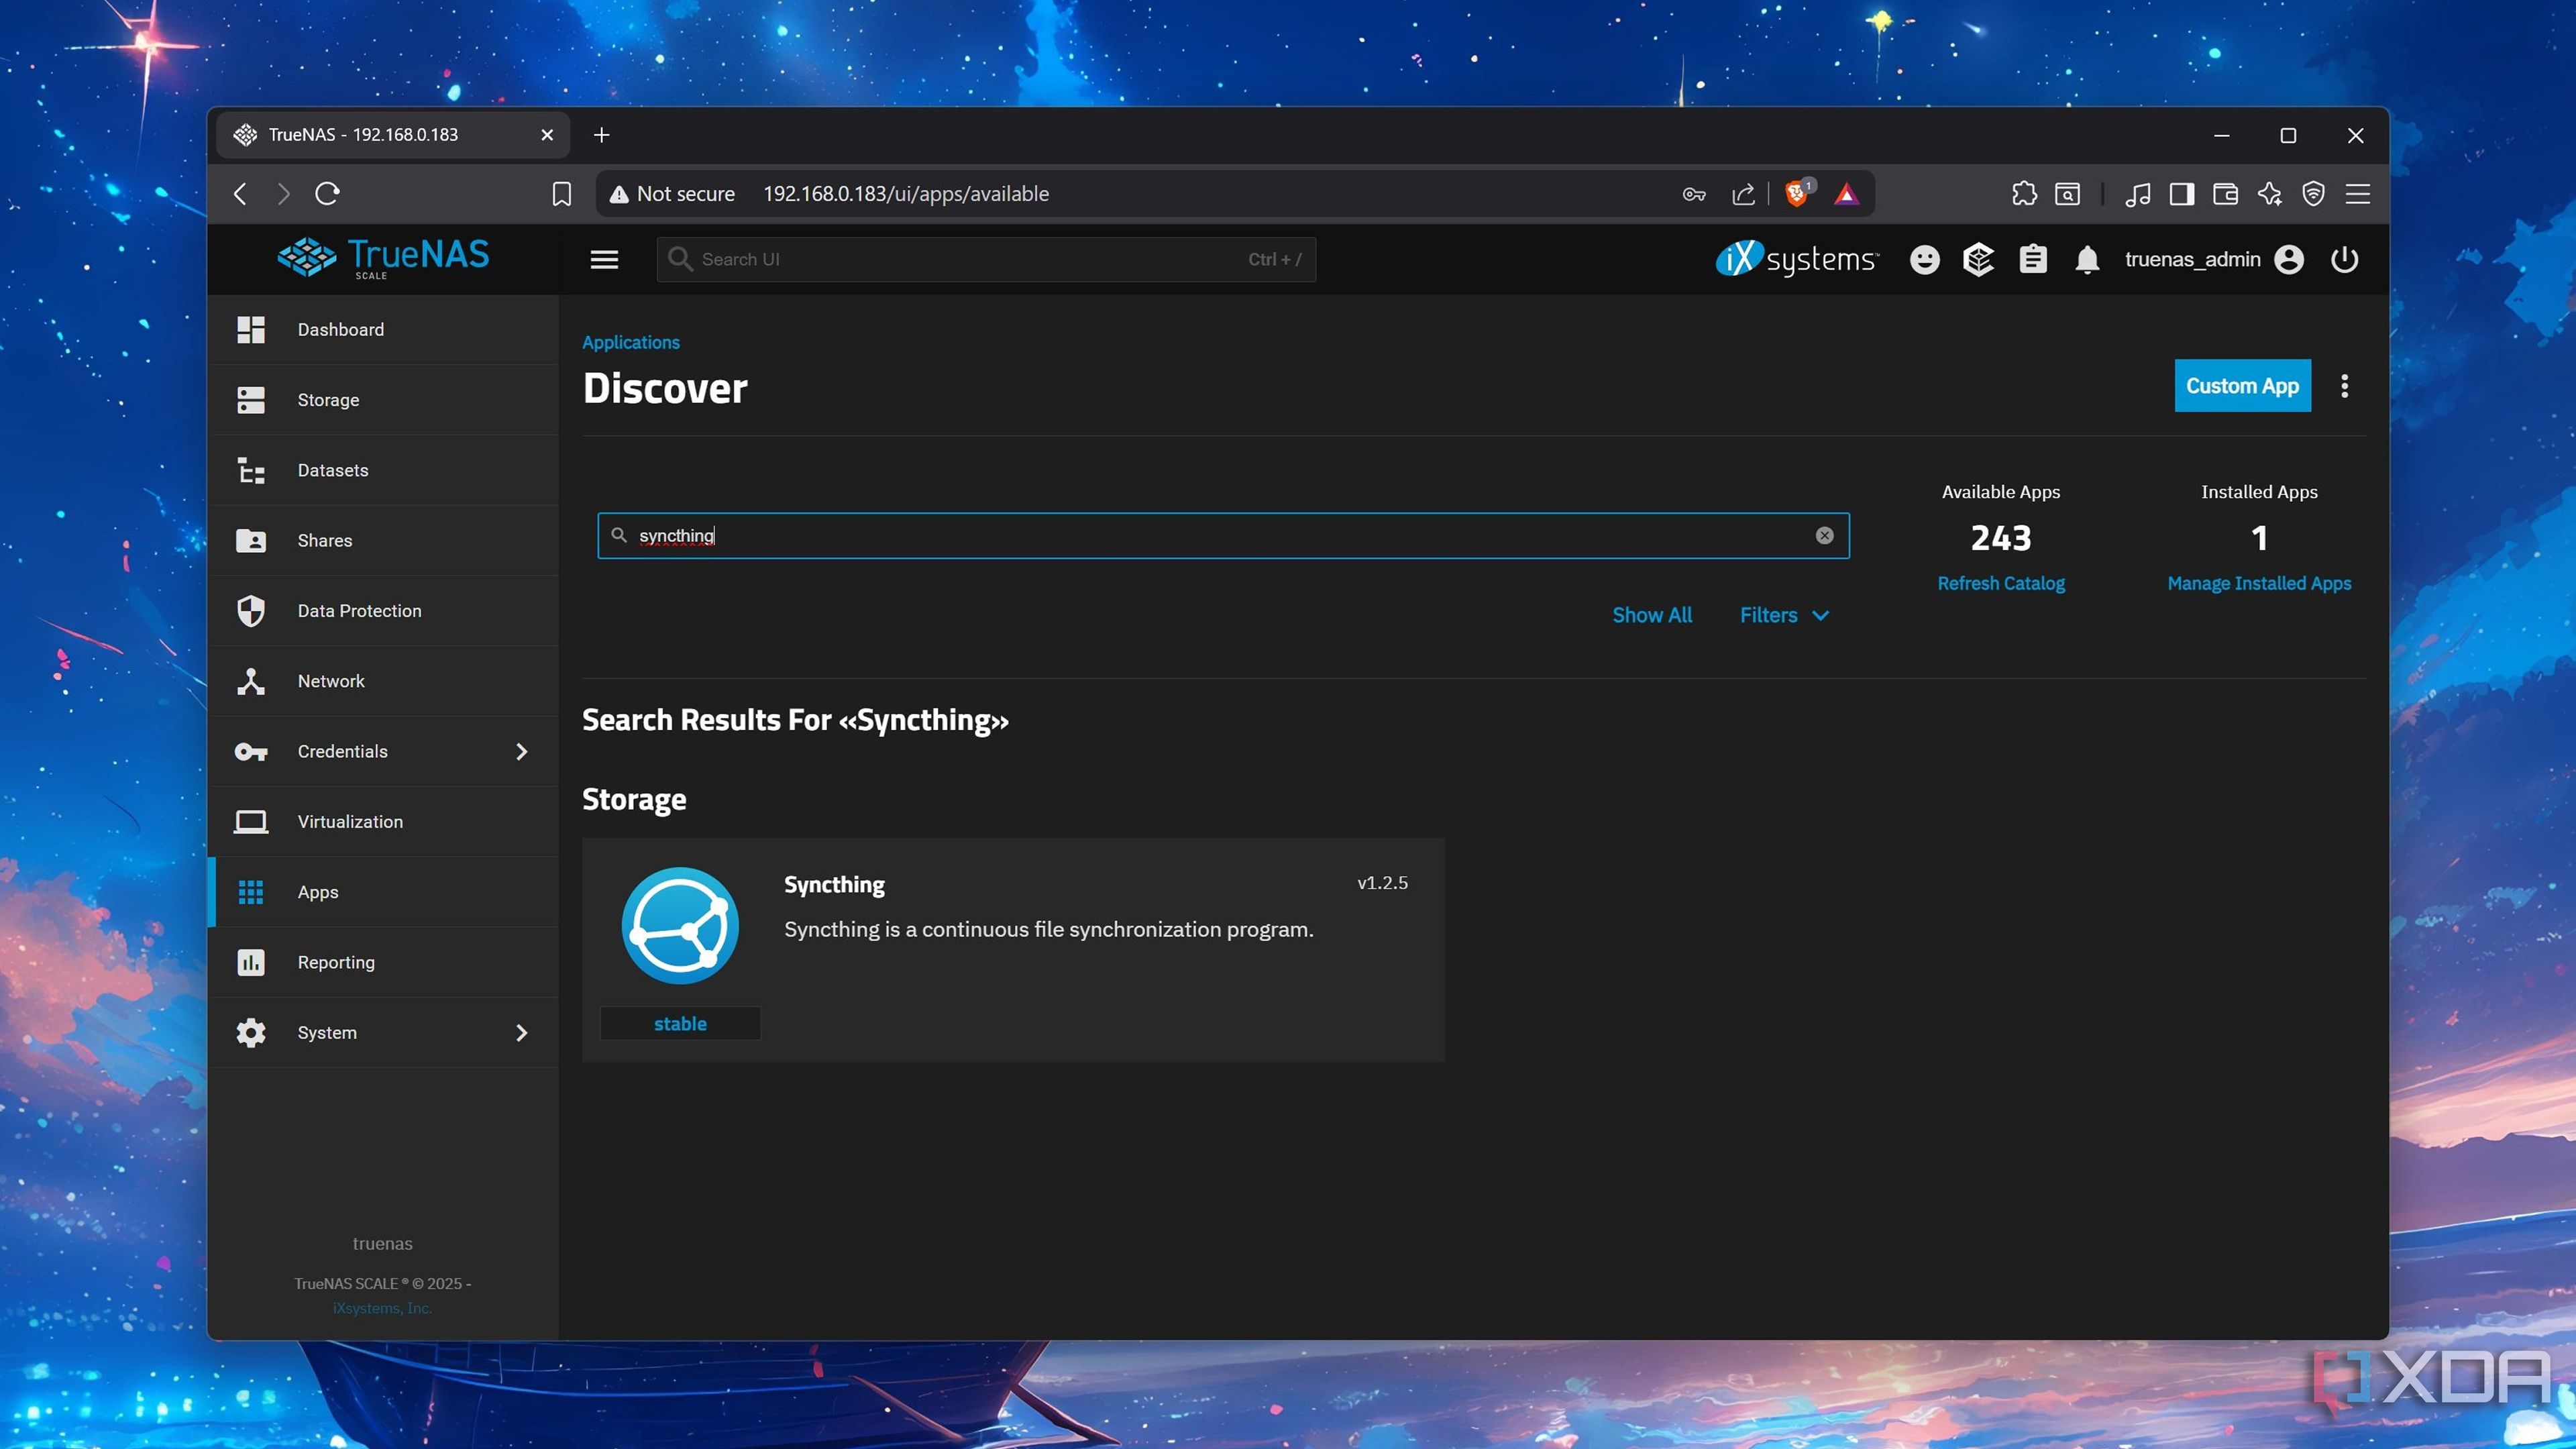Screen dimensions: 2576x1449
Task: Click Manage Installed Apps link
Action: click(2258, 583)
